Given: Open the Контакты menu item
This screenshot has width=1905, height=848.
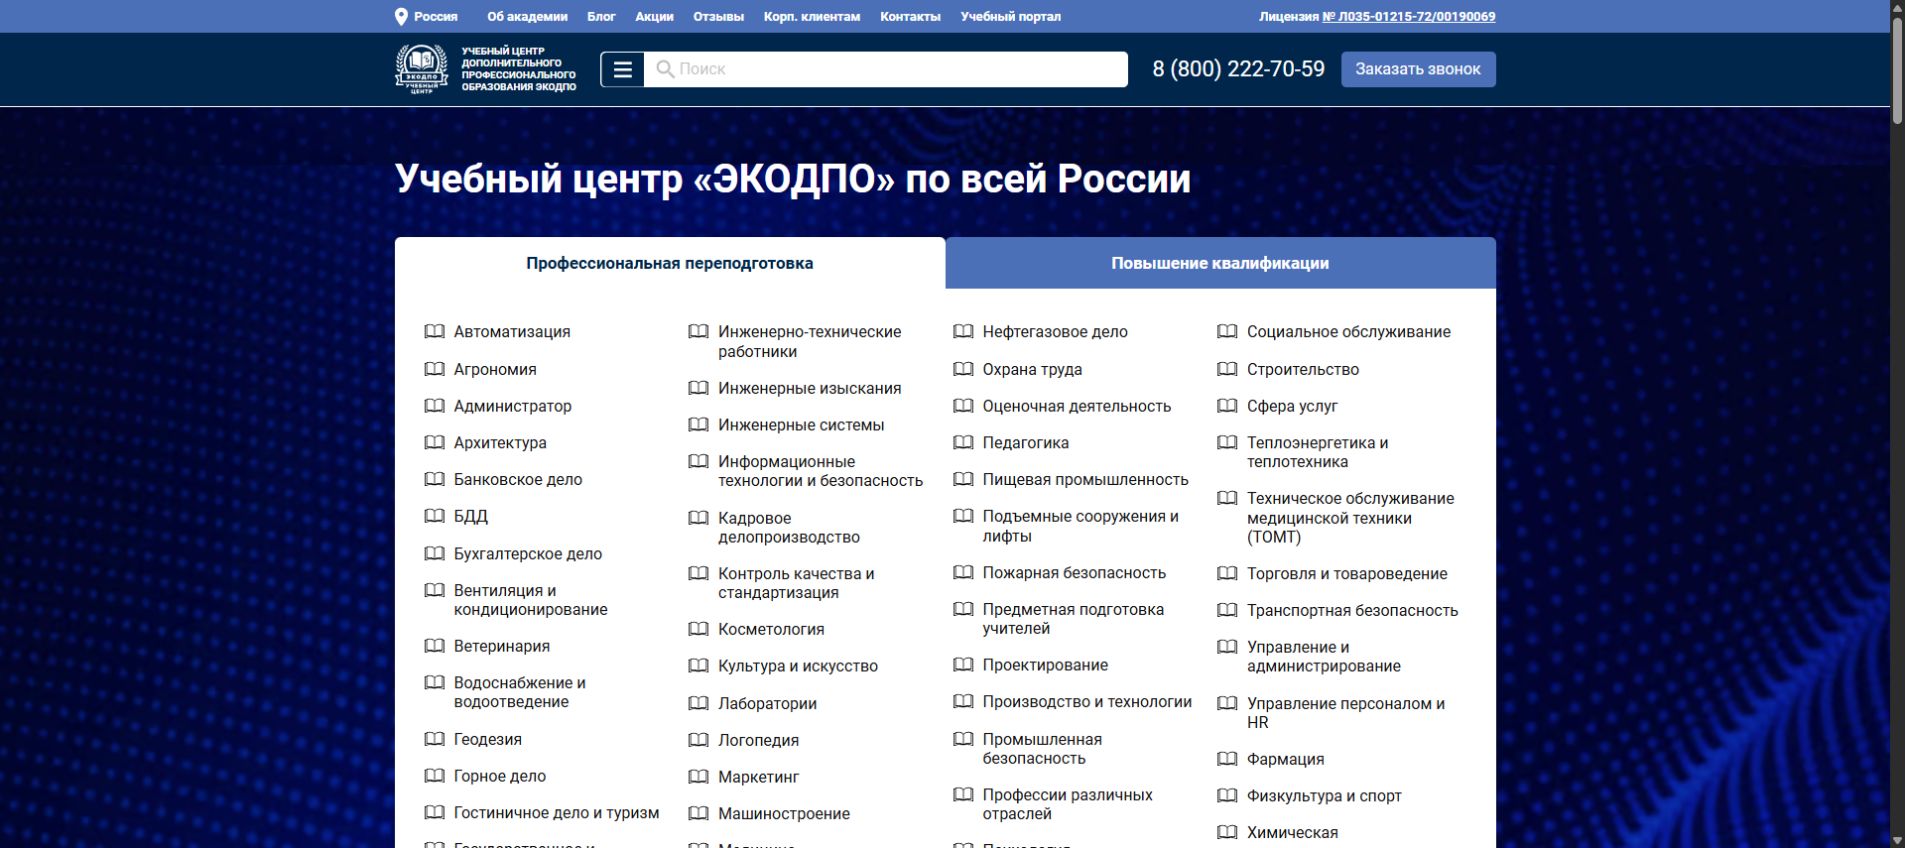Looking at the screenshot, I should 910,17.
